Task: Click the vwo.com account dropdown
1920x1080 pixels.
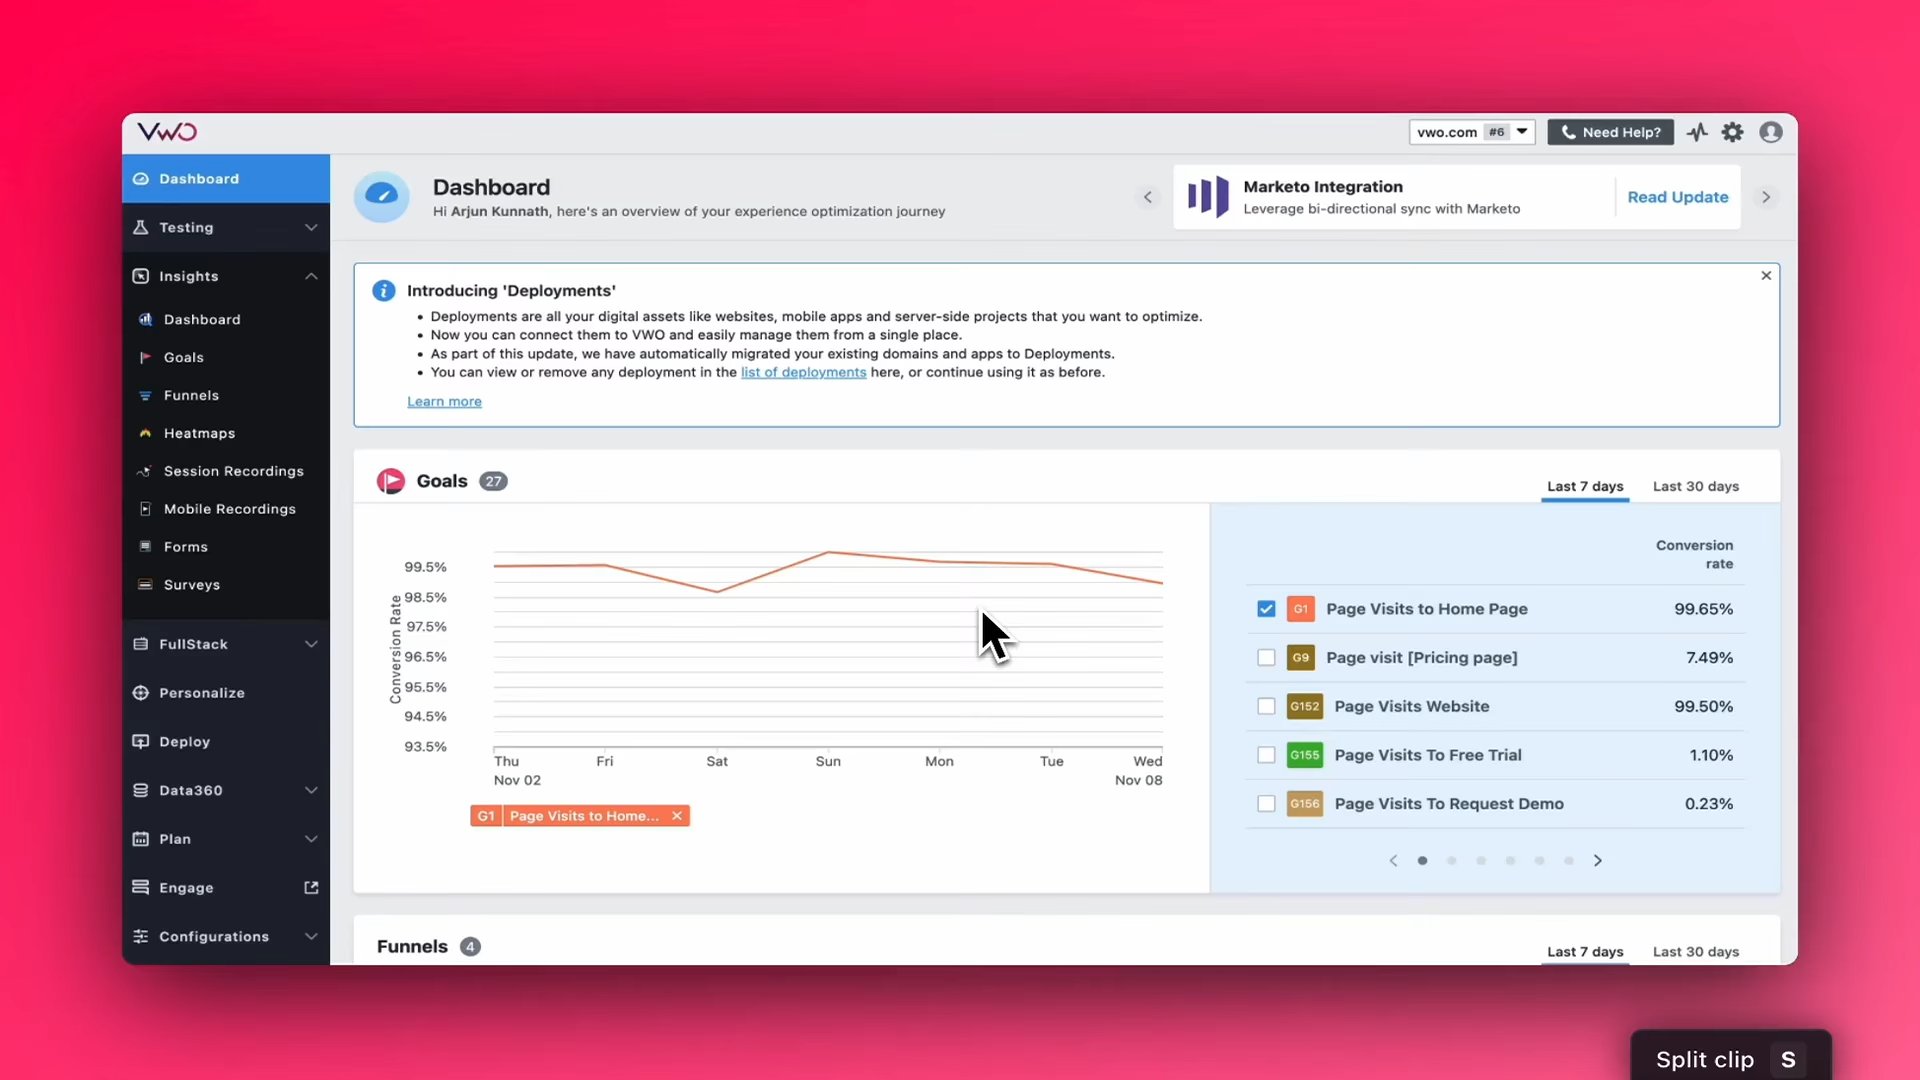Action: (x=1469, y=132)
